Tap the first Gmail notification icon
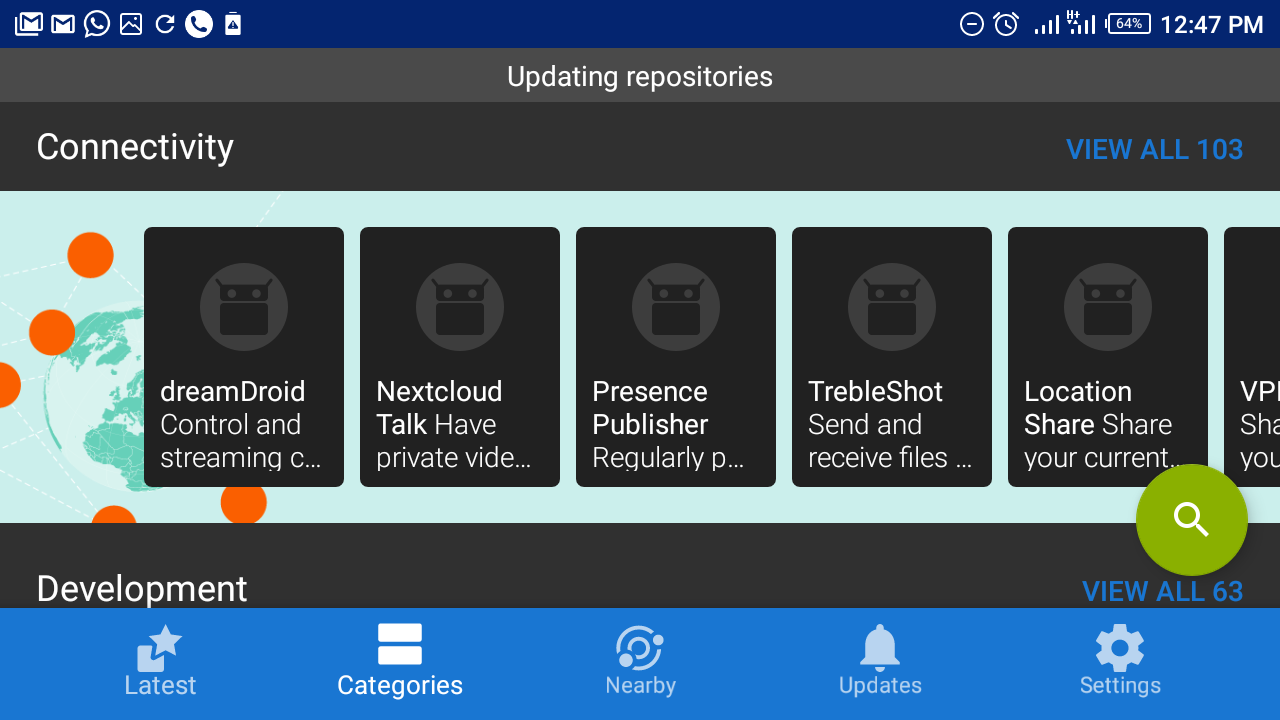The image size is (1280, 720). pos(28,24)
